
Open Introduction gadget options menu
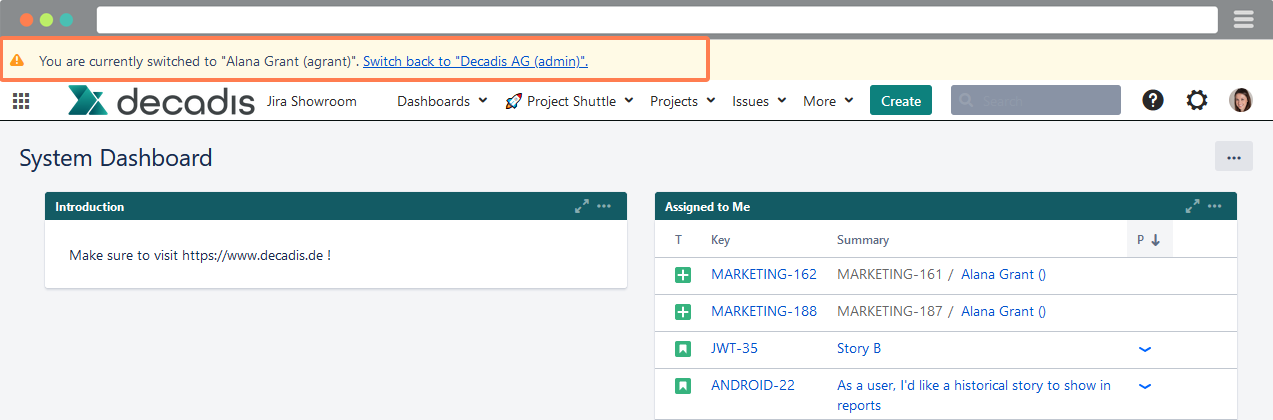click(604, 206)
